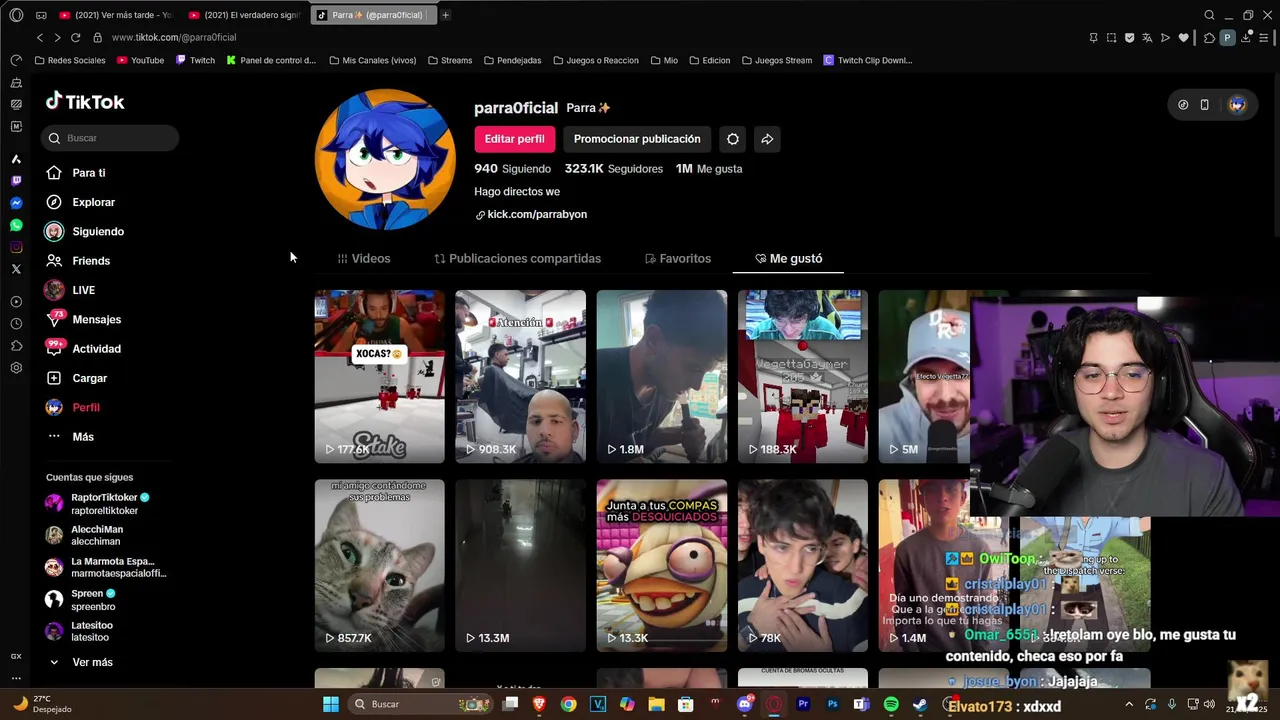
Task: Switch to Publicaciones compartidas tab
Action: click(517, 258)
